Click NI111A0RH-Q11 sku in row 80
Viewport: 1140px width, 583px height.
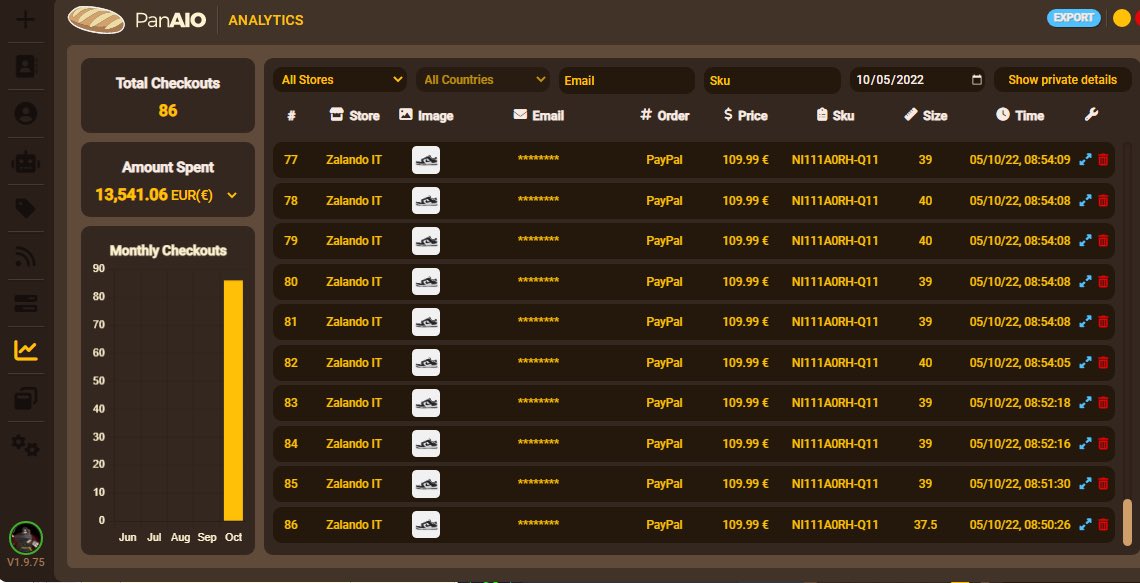[x=835, y=281]
